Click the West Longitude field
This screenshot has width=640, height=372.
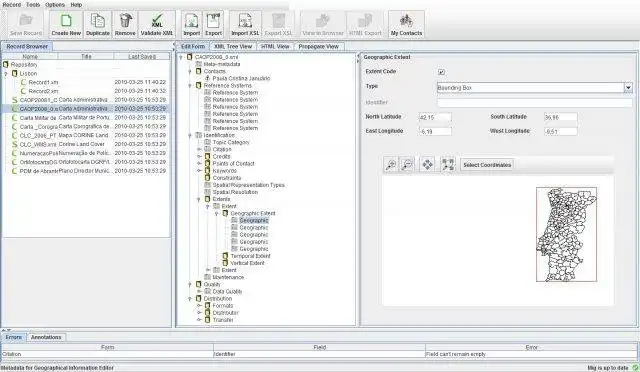[561, 131]
